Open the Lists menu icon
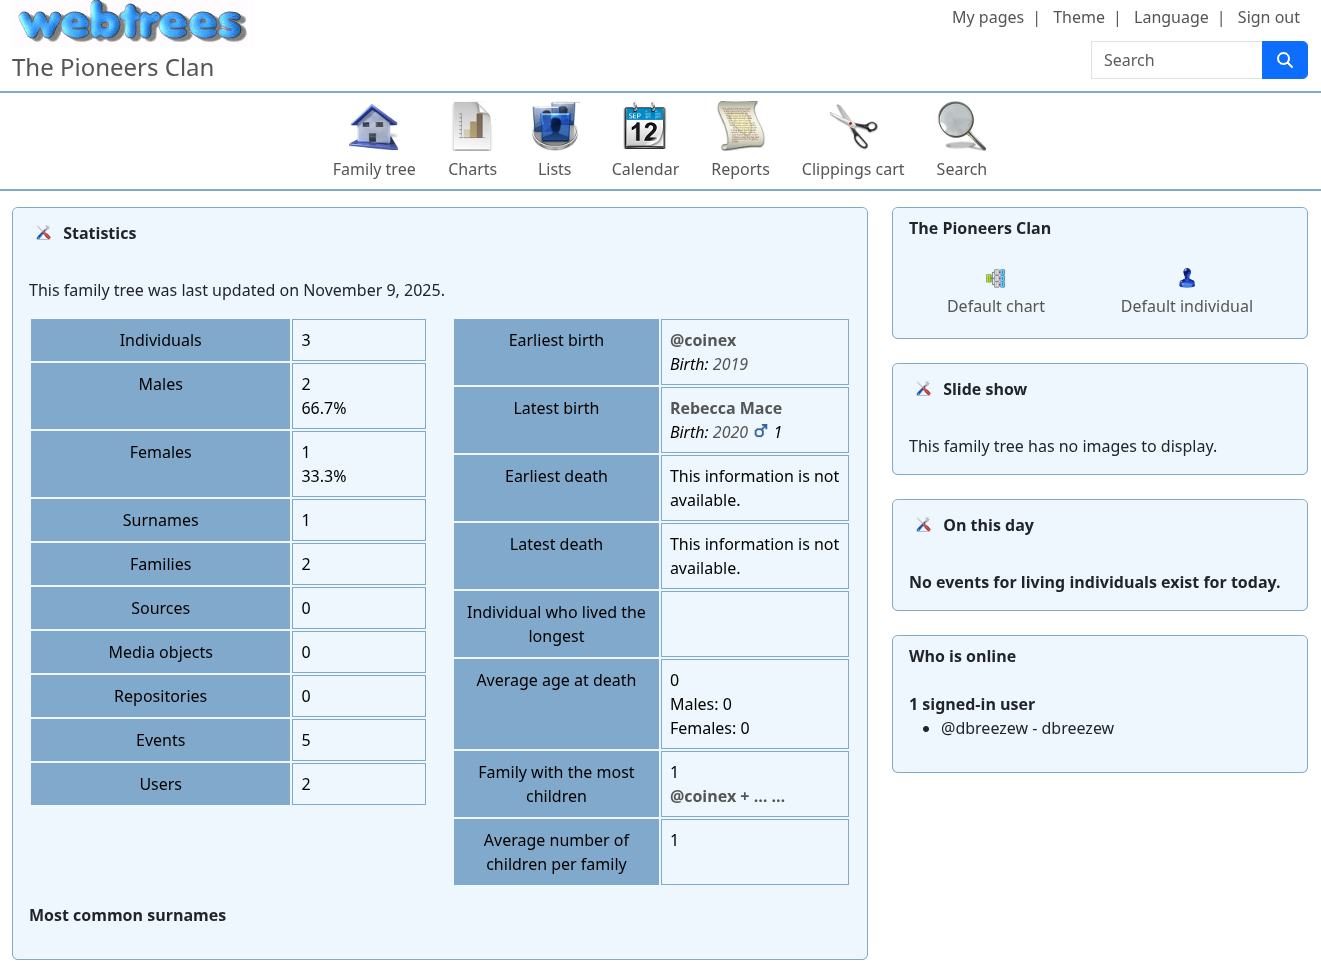 pyautogui.click(x=554, y=127)
